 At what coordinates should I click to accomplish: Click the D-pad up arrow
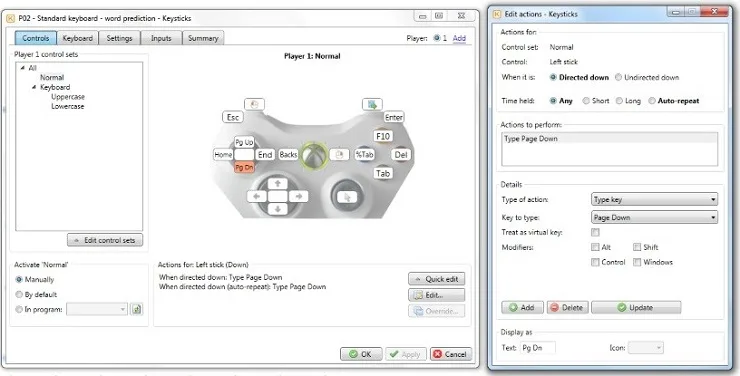pos(278,184)
